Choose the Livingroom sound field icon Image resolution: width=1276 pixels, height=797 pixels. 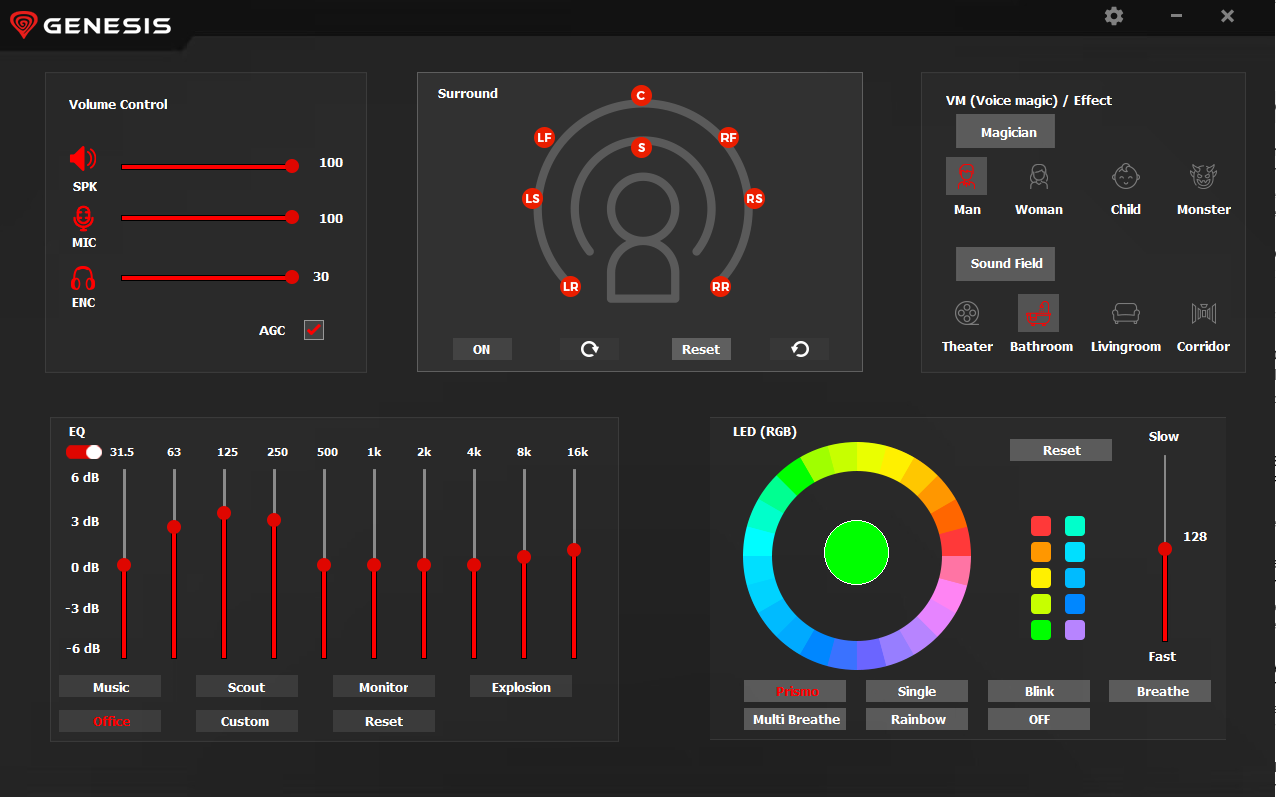coord(1126,313)
